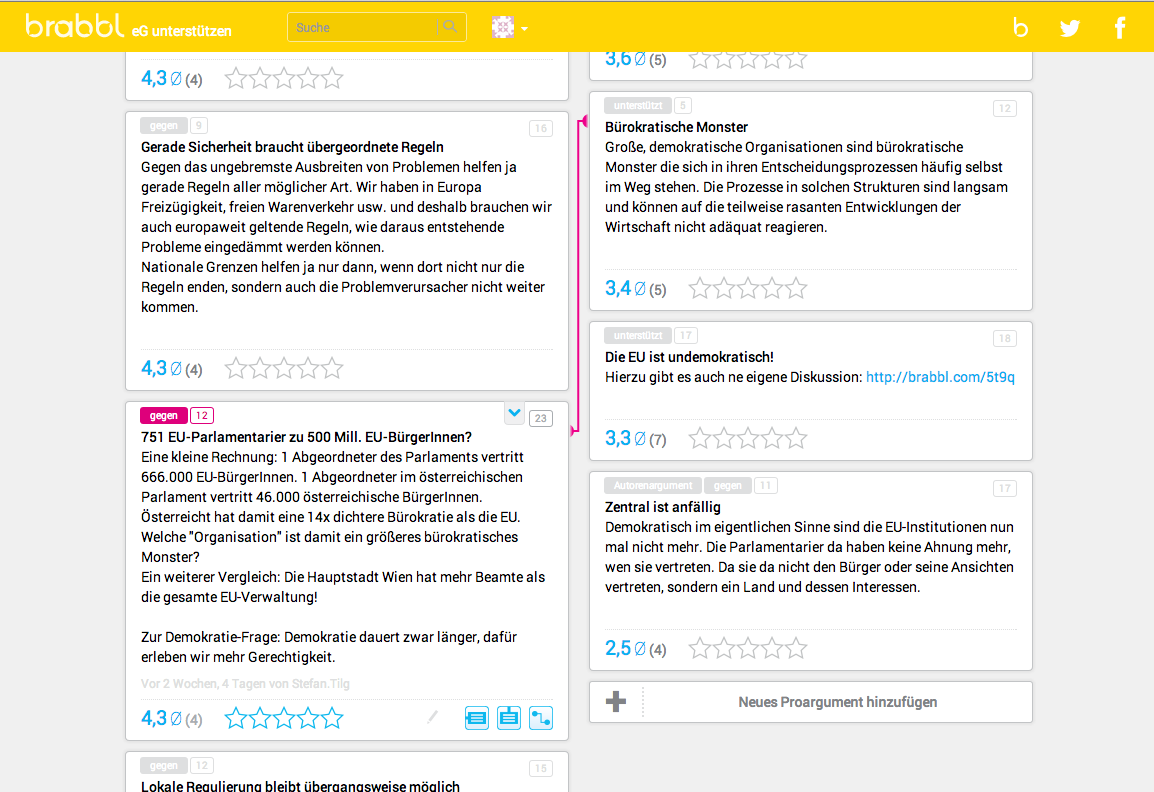1154x792 pixels.
Task: Click the 'gegen' tag on 'Gerade Sicherheit' card
Action: (163, 126)
